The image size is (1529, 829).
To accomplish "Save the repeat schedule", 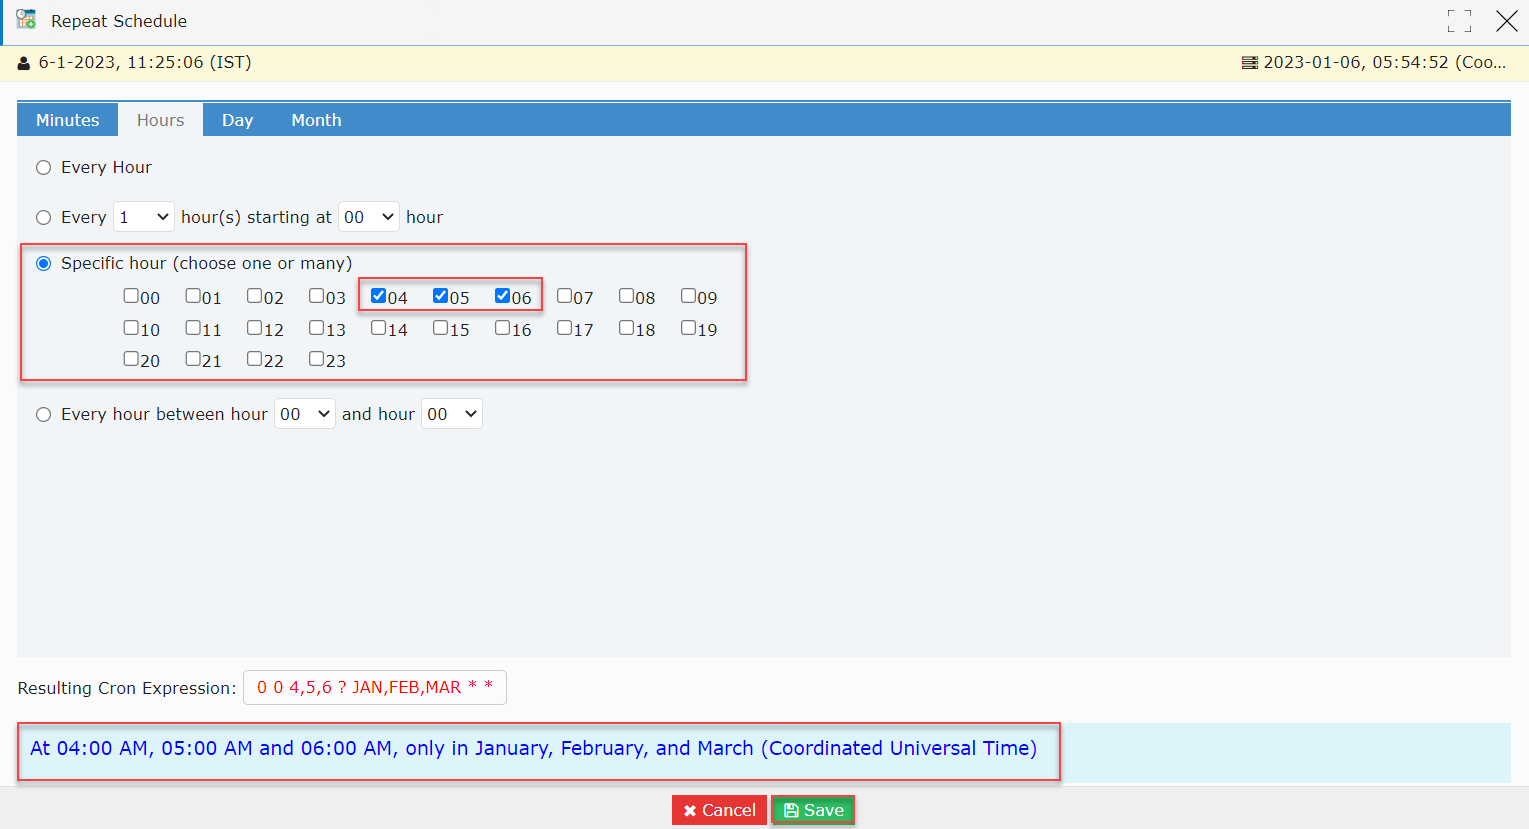I will point(813,810).
